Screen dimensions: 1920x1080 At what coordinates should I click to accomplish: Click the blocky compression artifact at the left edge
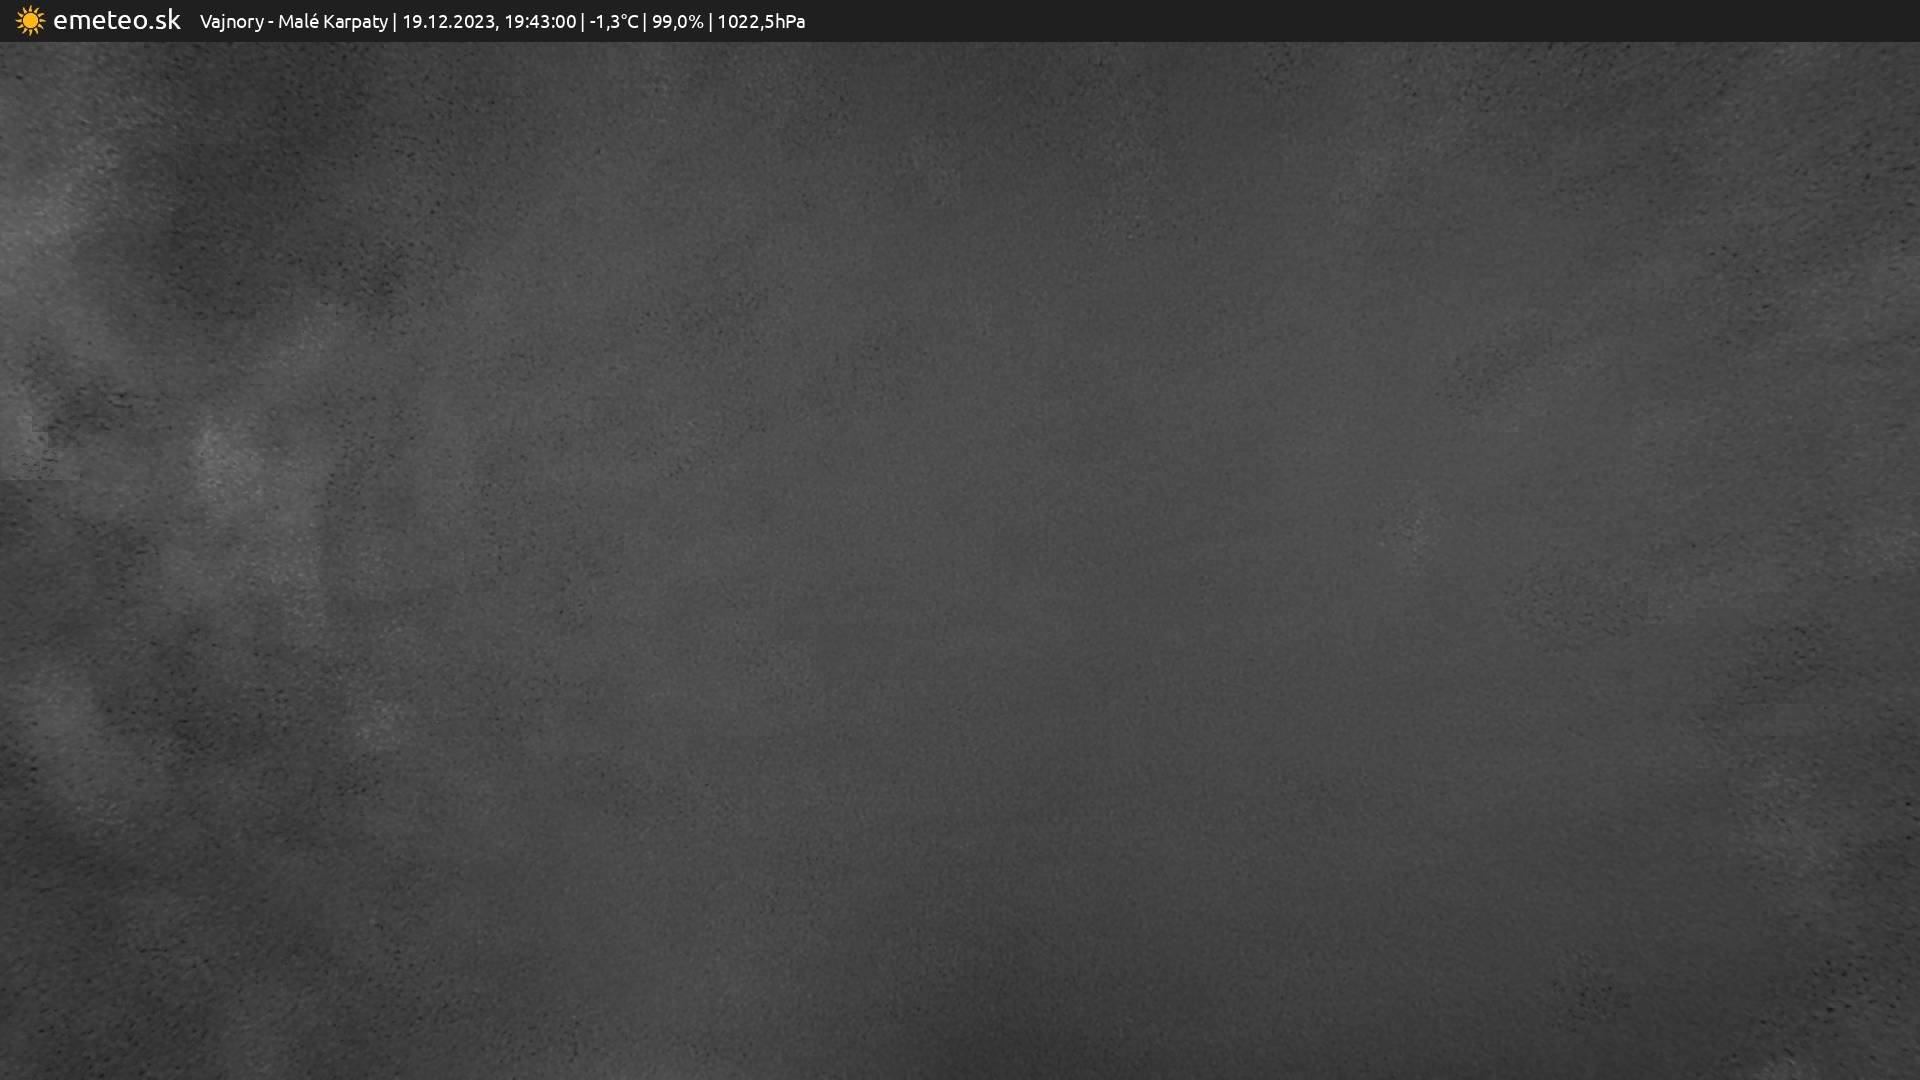pos(30,450)
